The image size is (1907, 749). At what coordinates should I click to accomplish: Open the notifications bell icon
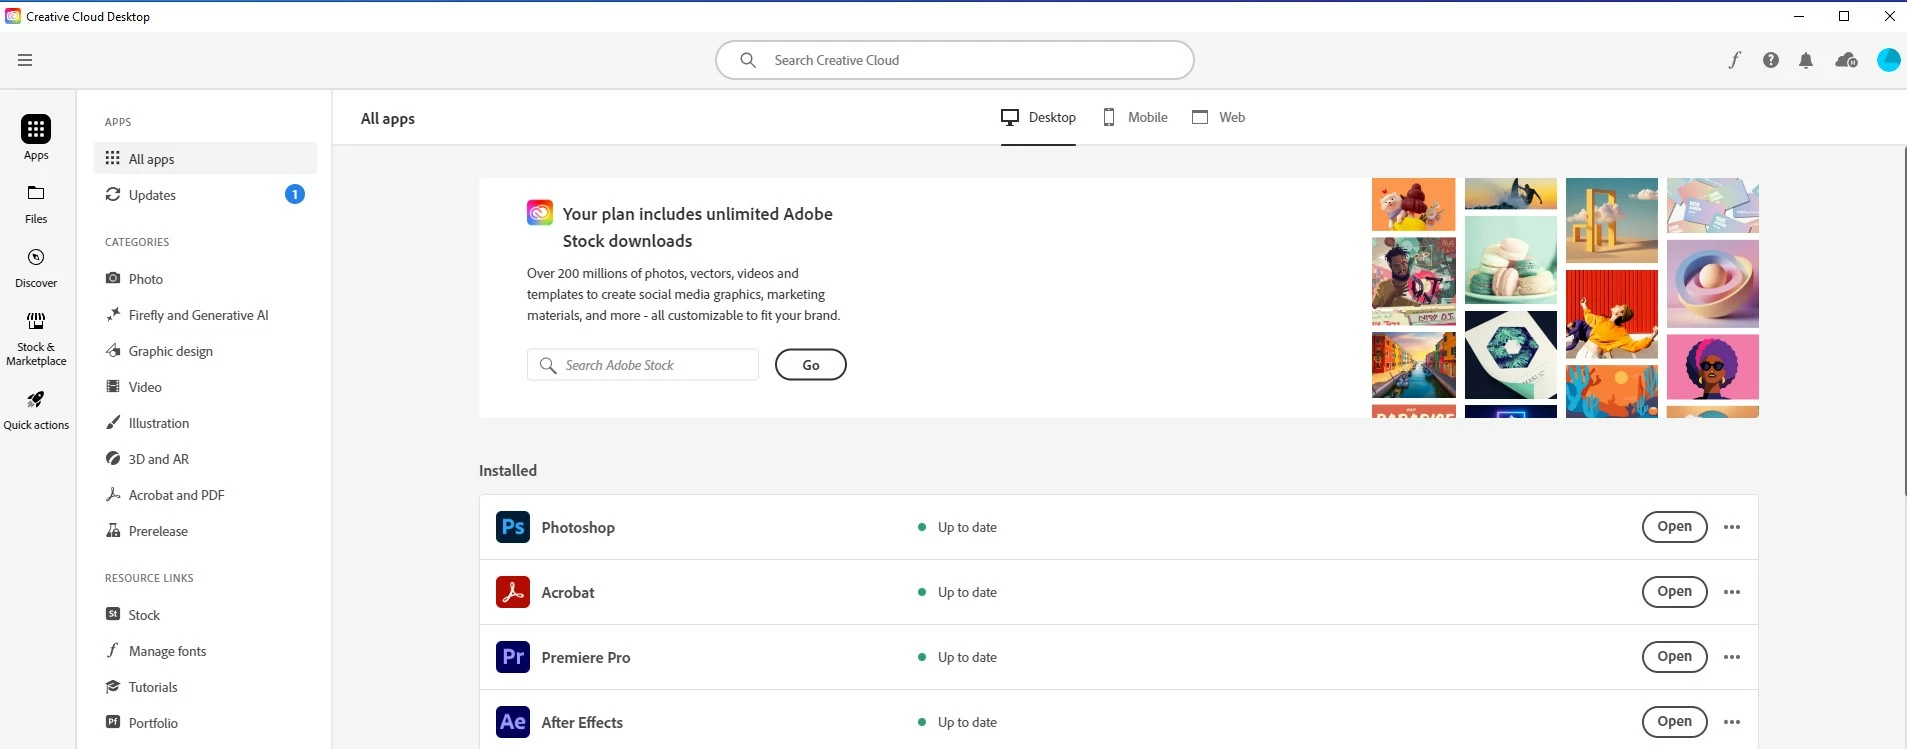(1806, 60)
